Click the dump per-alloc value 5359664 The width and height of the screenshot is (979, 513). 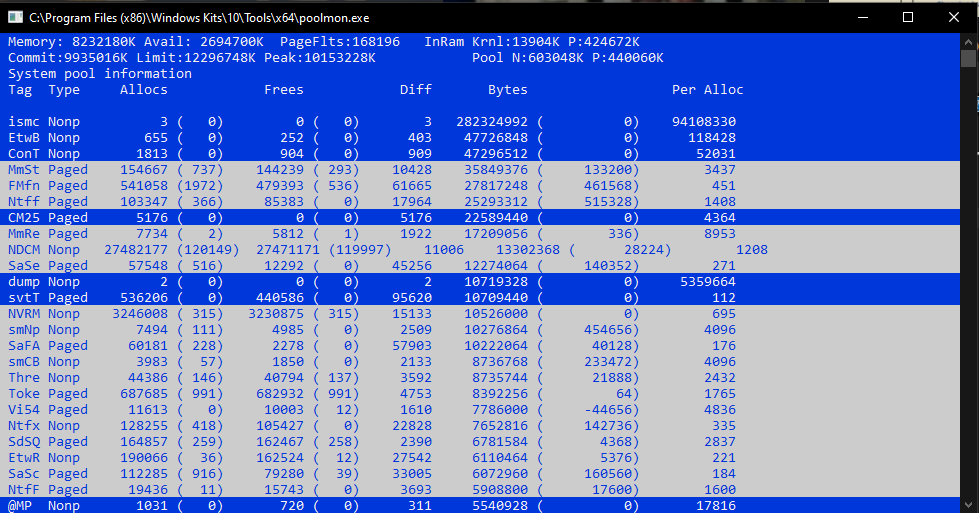(708, 282)
